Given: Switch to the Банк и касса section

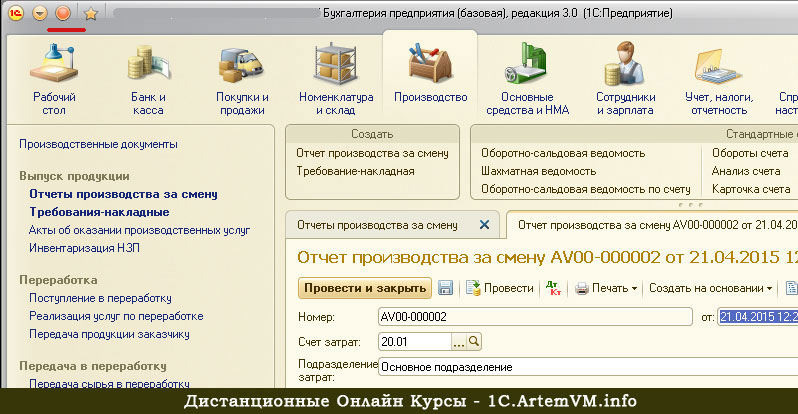Looking at the screenshot, I should pyautogui.click(x=148, y=79).
